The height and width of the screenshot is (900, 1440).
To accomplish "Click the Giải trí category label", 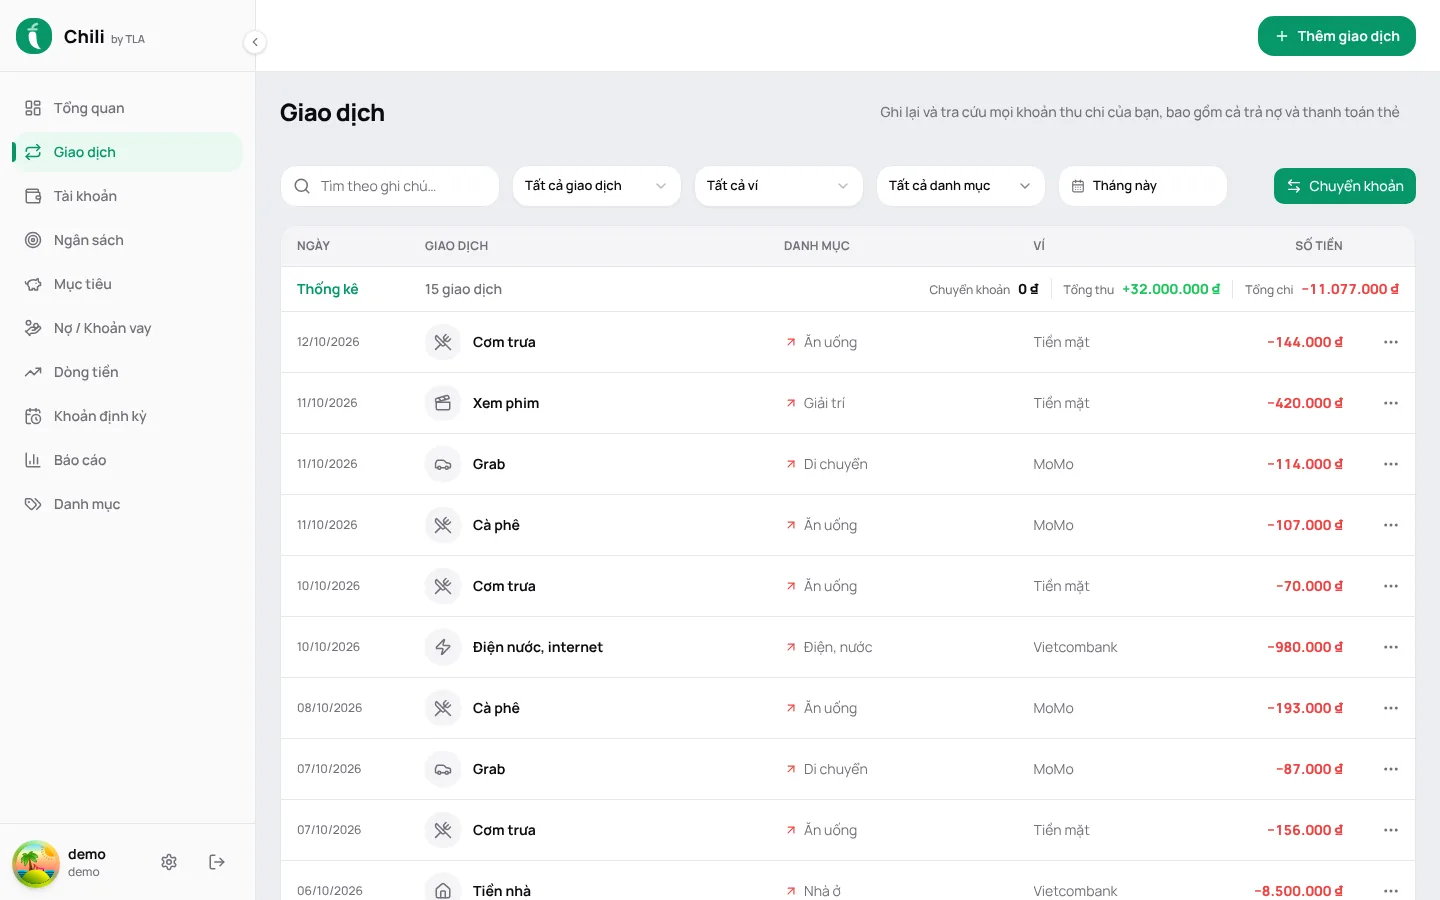I will point(824,403).
